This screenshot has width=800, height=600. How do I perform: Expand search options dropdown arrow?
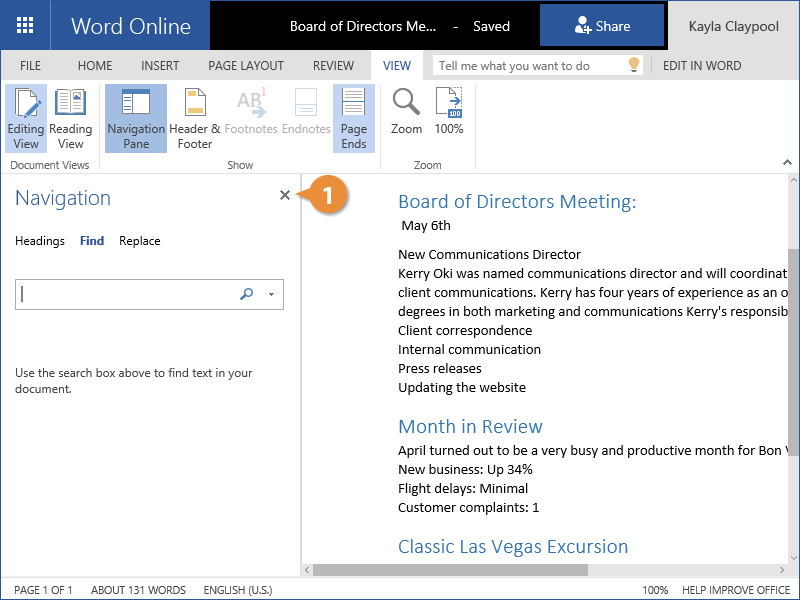click(271, 295)
